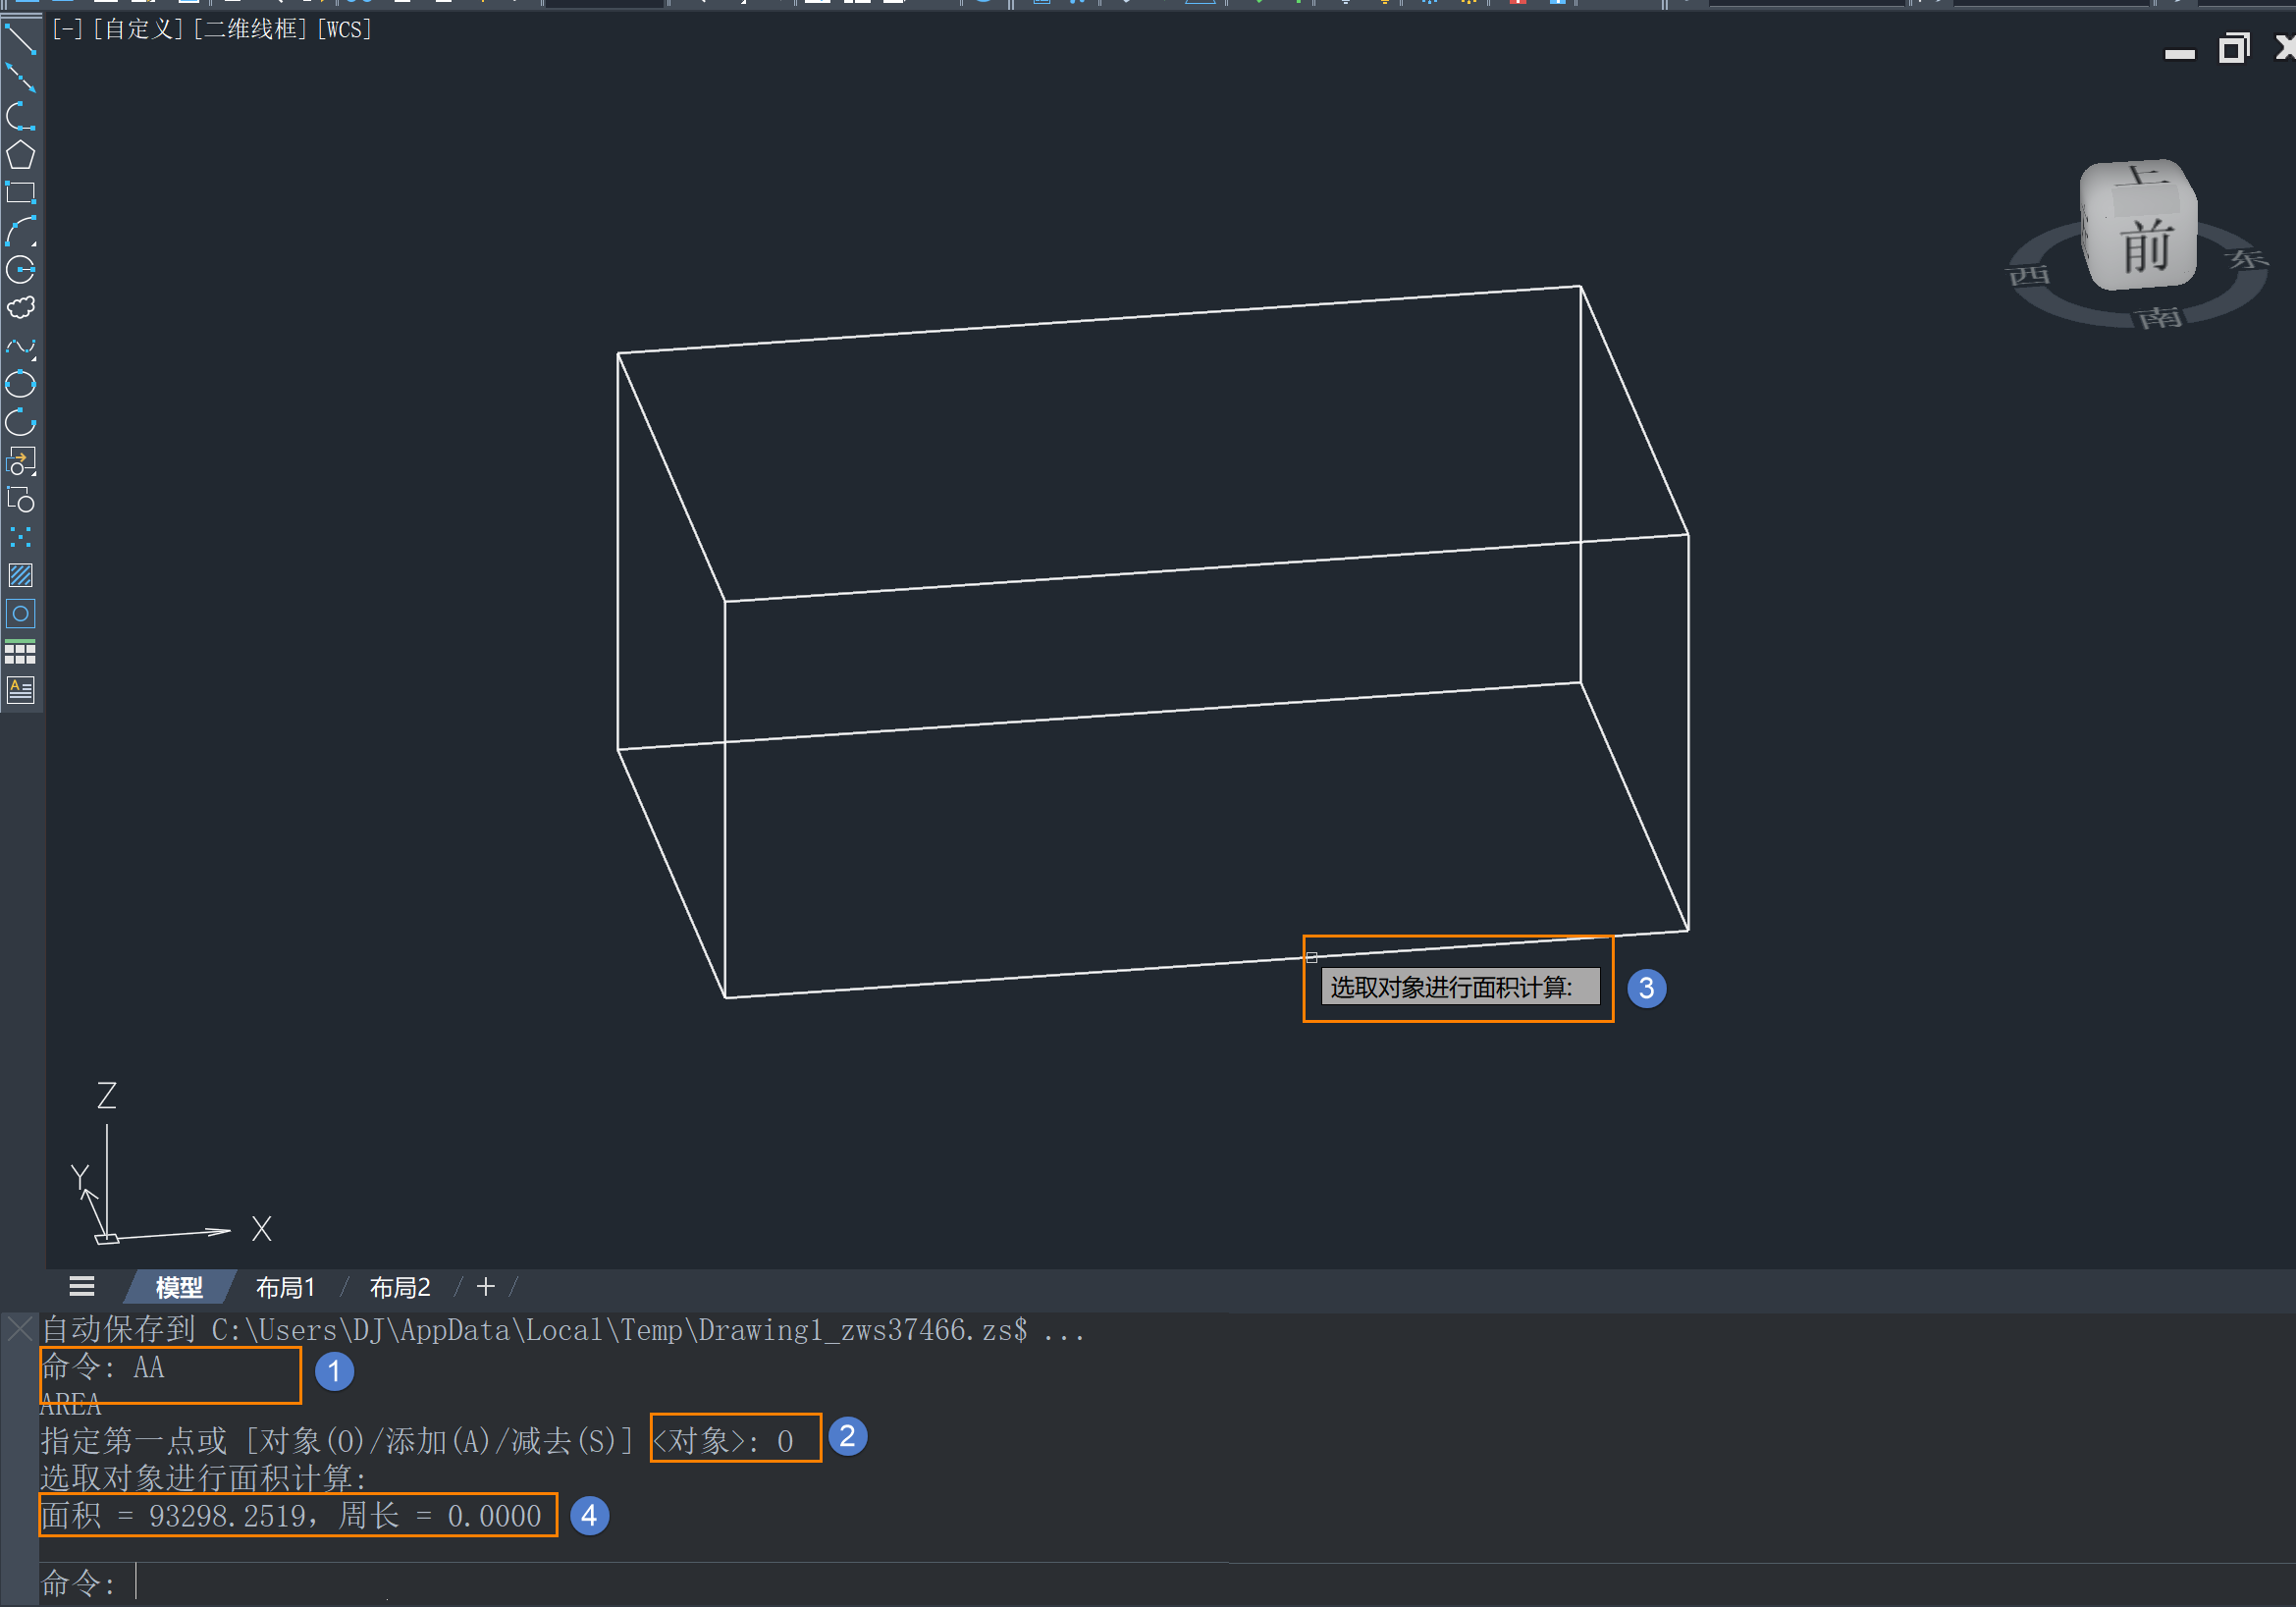The image size is (2296, 1607).
Task: Click the 面积 = 93298.2519 result line
Action: point(291,1515)
